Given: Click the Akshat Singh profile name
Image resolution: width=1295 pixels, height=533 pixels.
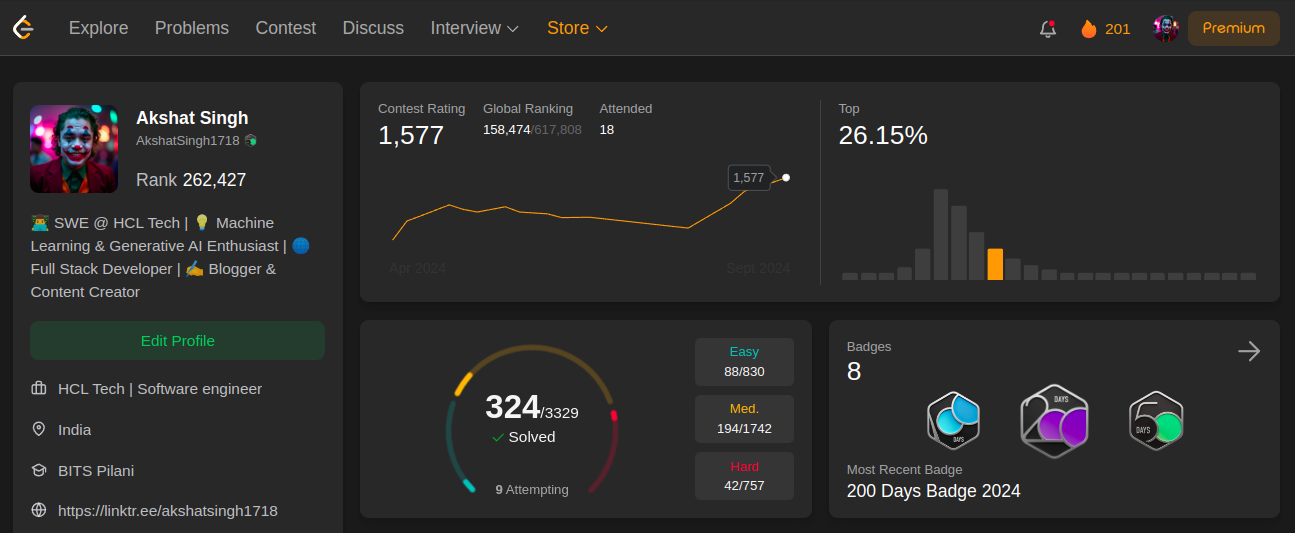Looking at the screenshot, I should tap(192, 118).
